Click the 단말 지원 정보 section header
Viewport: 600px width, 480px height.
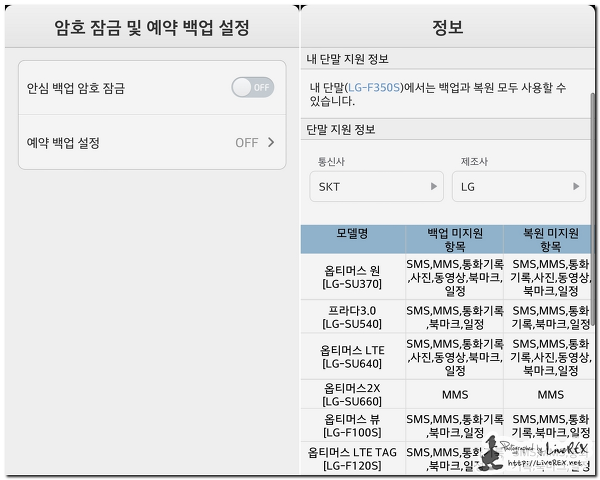pos(447,129)
